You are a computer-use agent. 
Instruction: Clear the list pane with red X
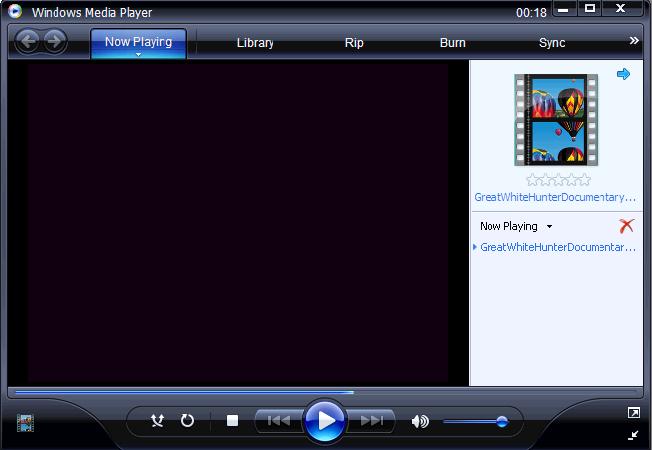626,226
